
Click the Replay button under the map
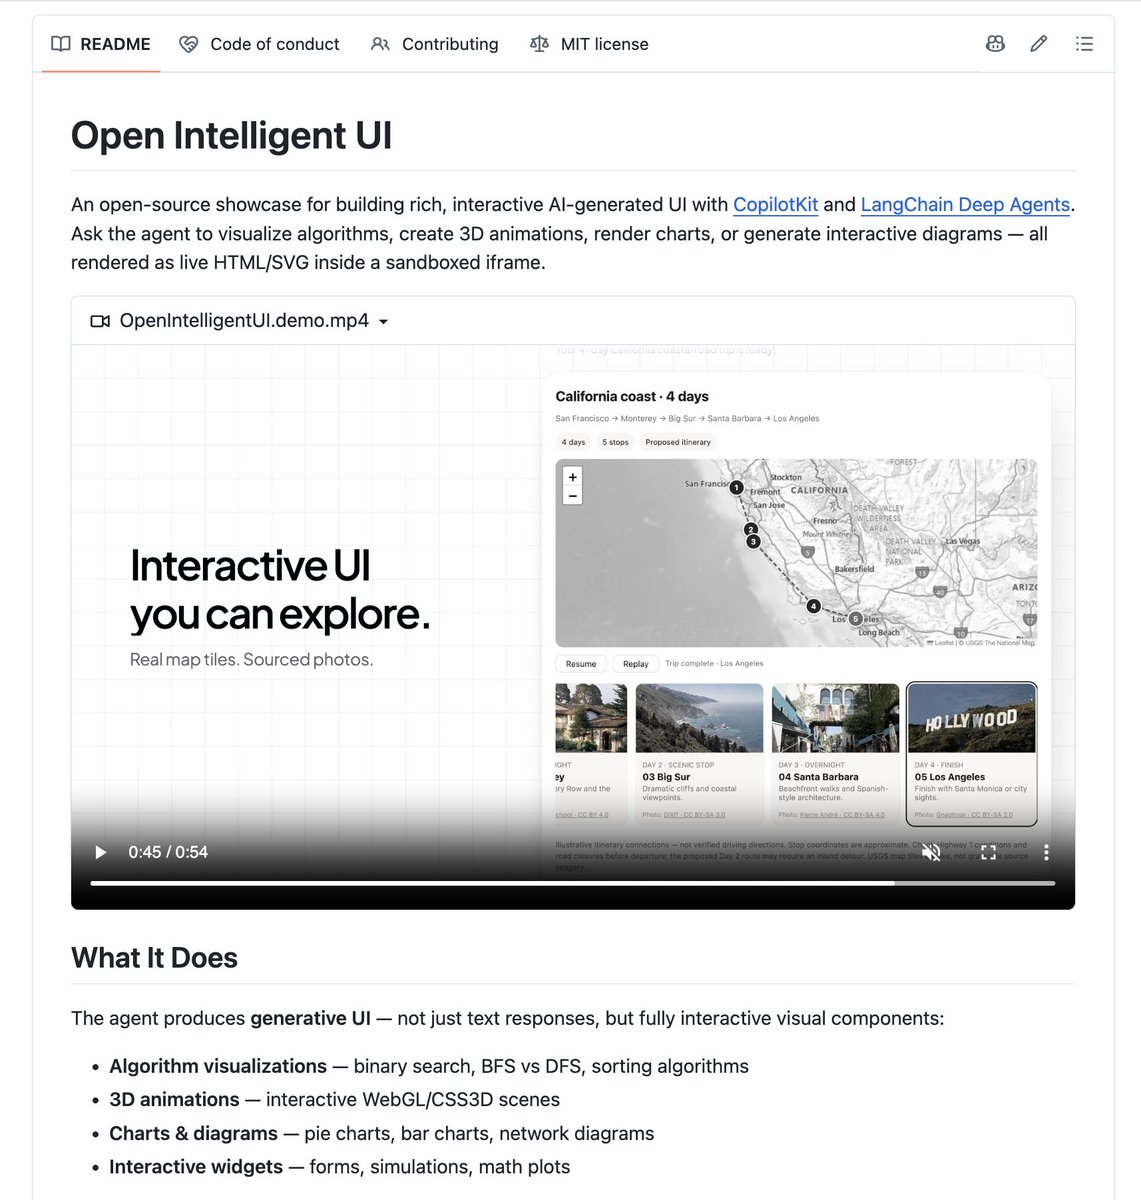click(x=636, y=663)
